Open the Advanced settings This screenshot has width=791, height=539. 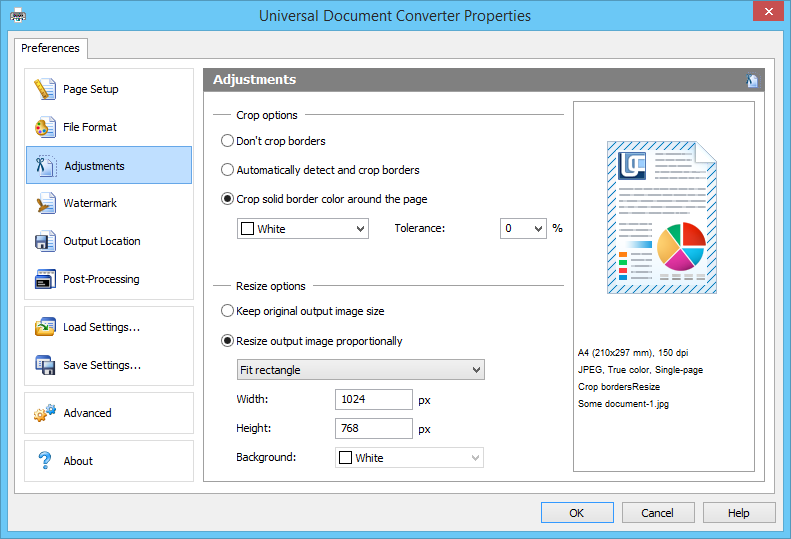point(109,413)
